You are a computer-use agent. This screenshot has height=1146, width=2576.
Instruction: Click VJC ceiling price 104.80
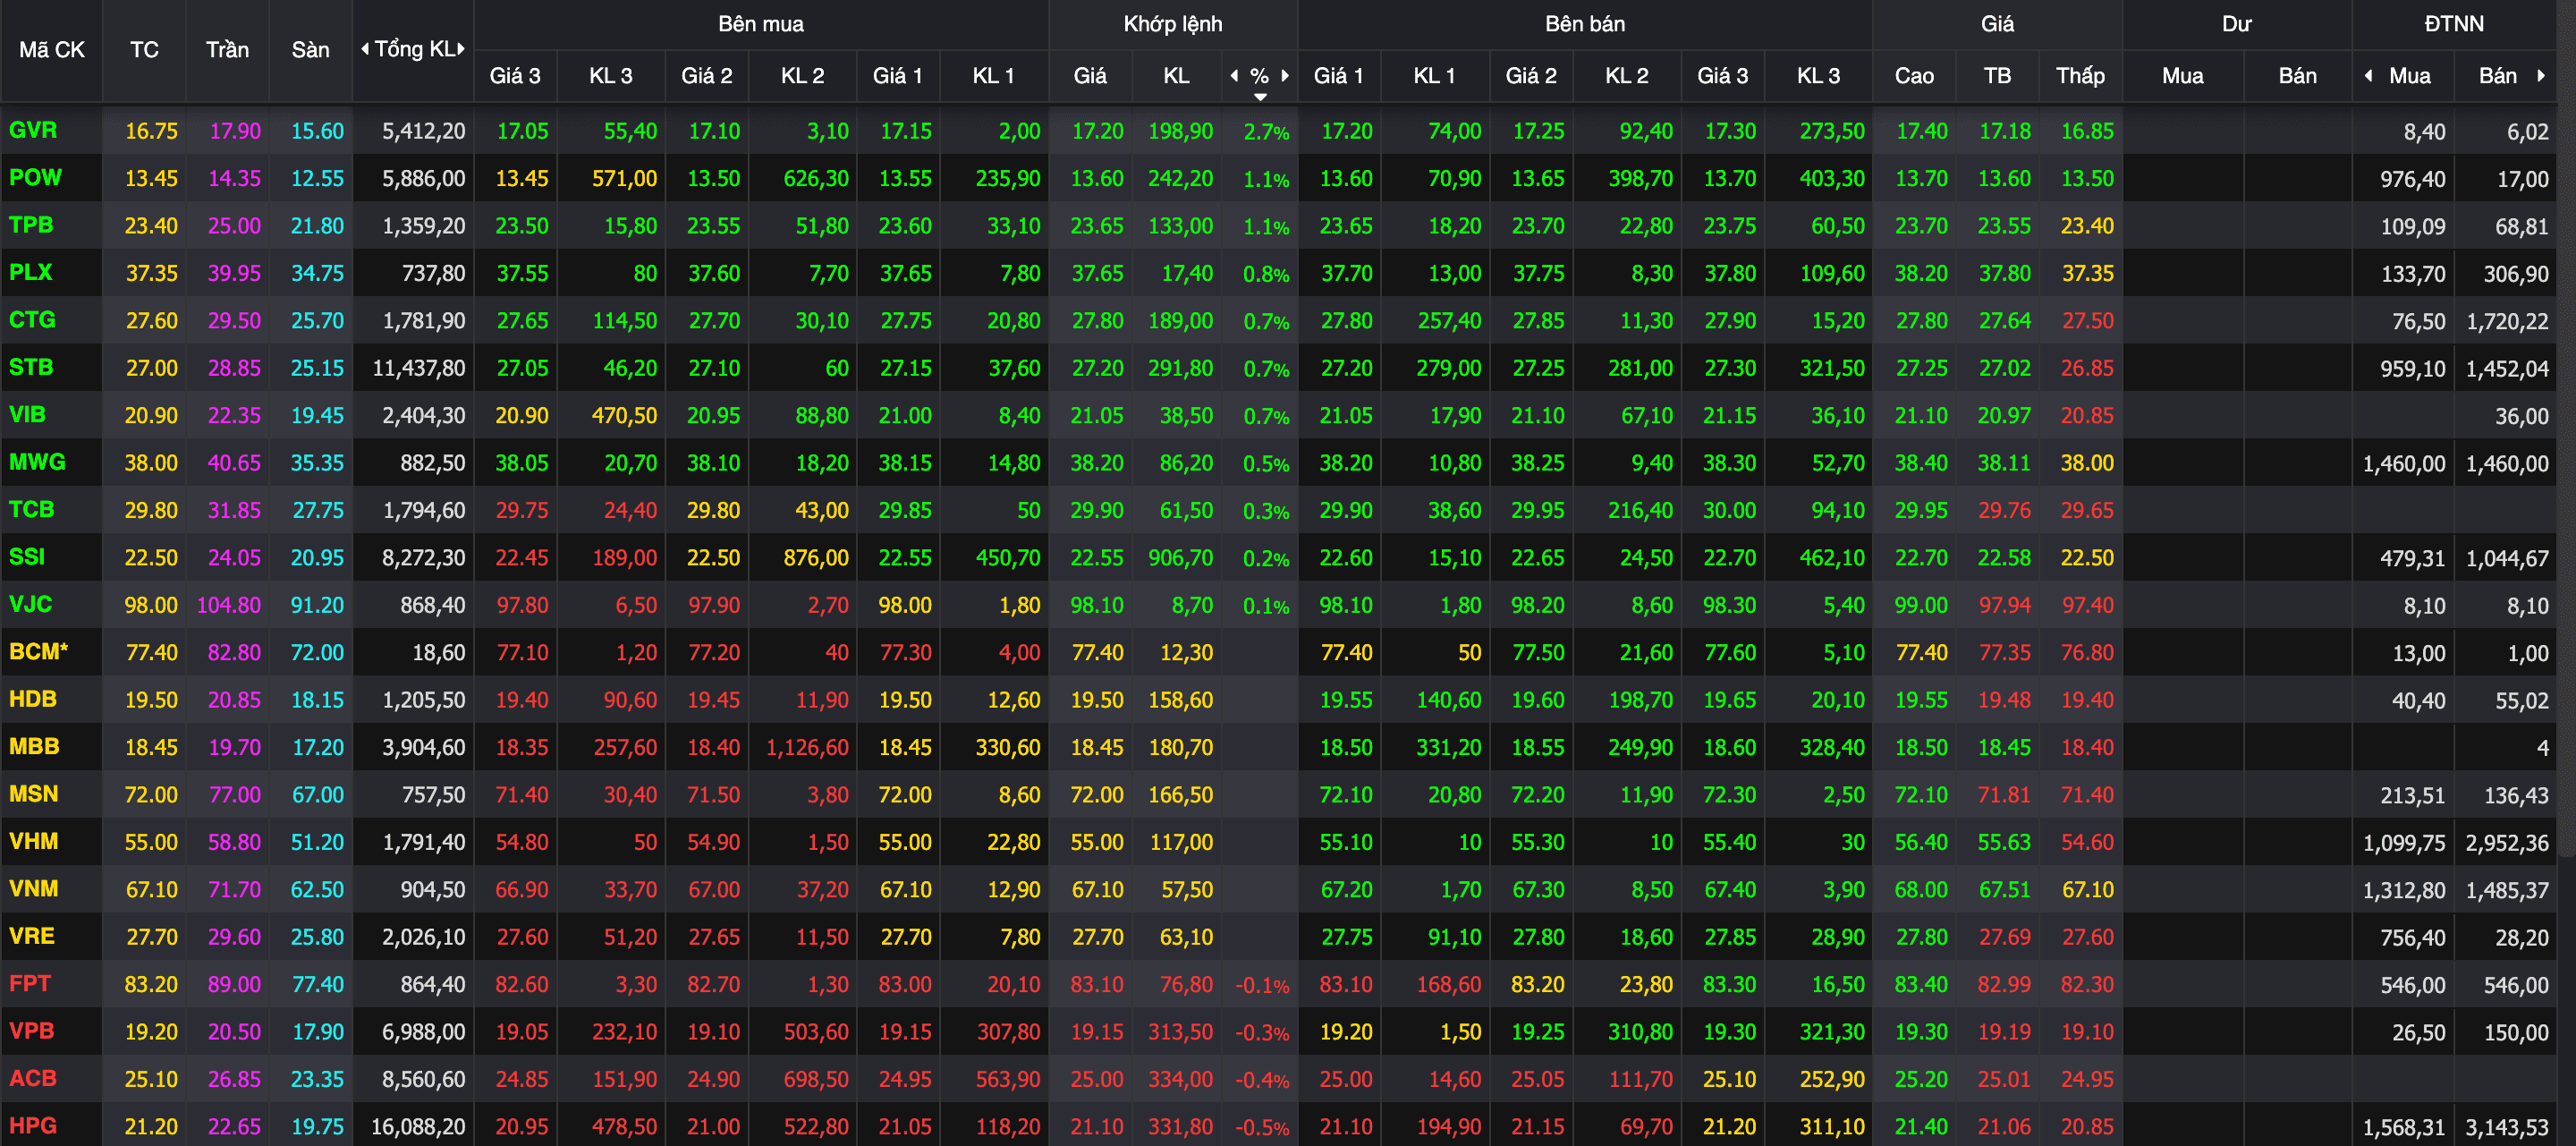(228, 605)
